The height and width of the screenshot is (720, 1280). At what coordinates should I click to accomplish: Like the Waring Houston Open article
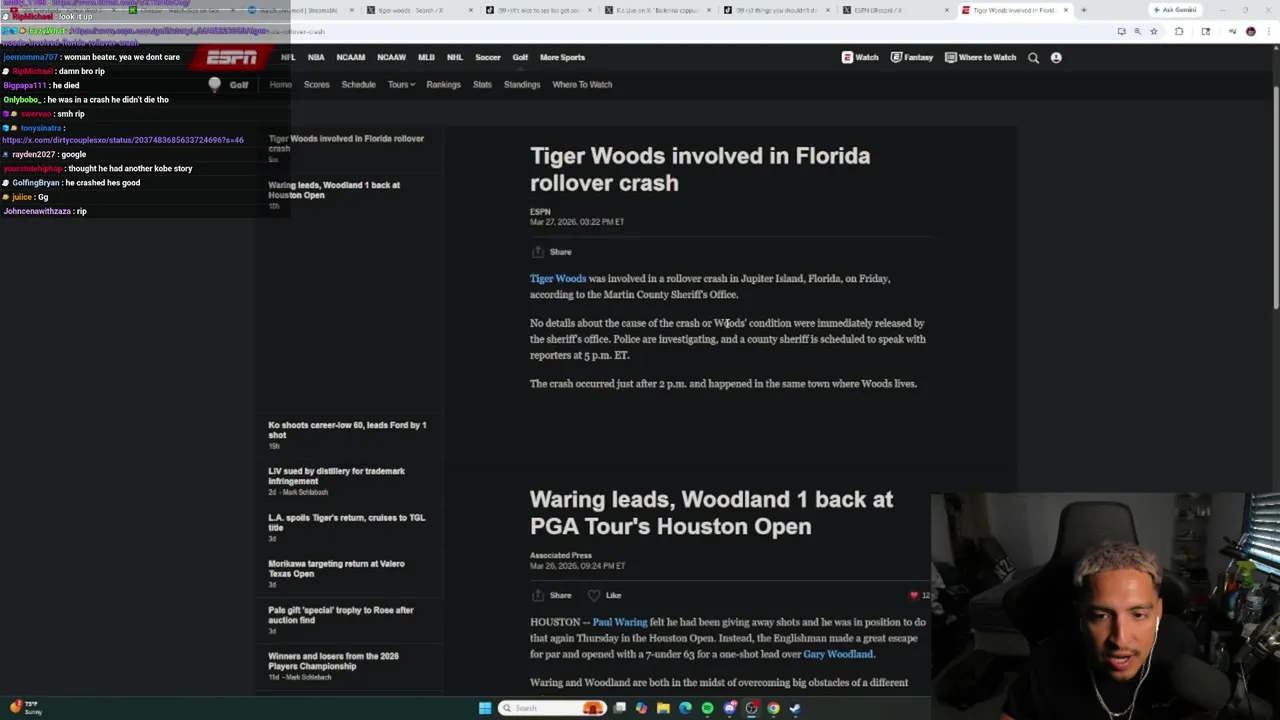pyautogui.click(x=605, y=595)
